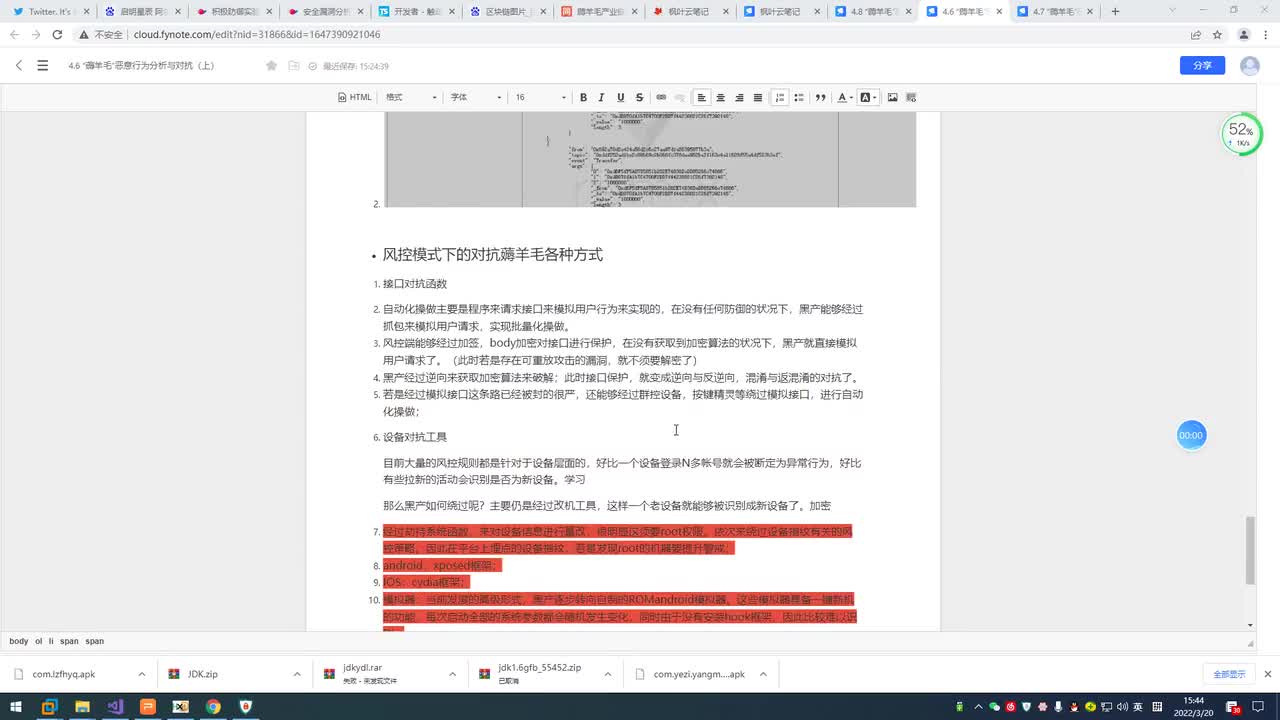Viewport: 1280px width, 720px height.
Task: Insert a hyperlink via link icon
Action: [x=661, y=97]
